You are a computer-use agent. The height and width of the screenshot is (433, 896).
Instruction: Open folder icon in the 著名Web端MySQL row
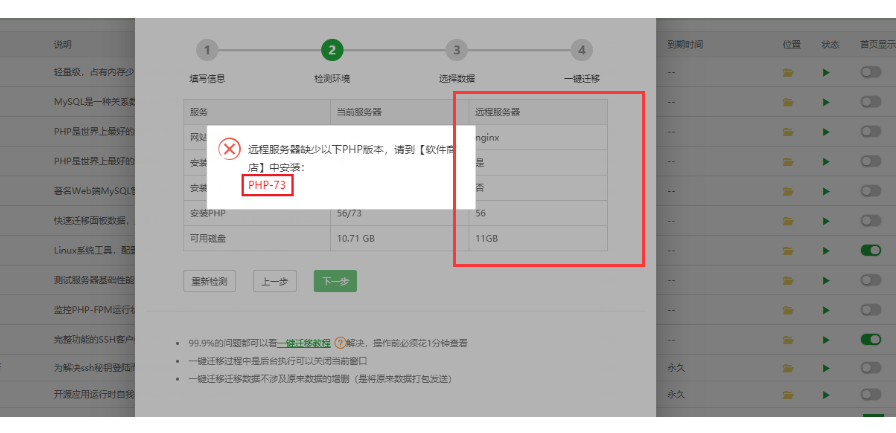click(789, 191)
